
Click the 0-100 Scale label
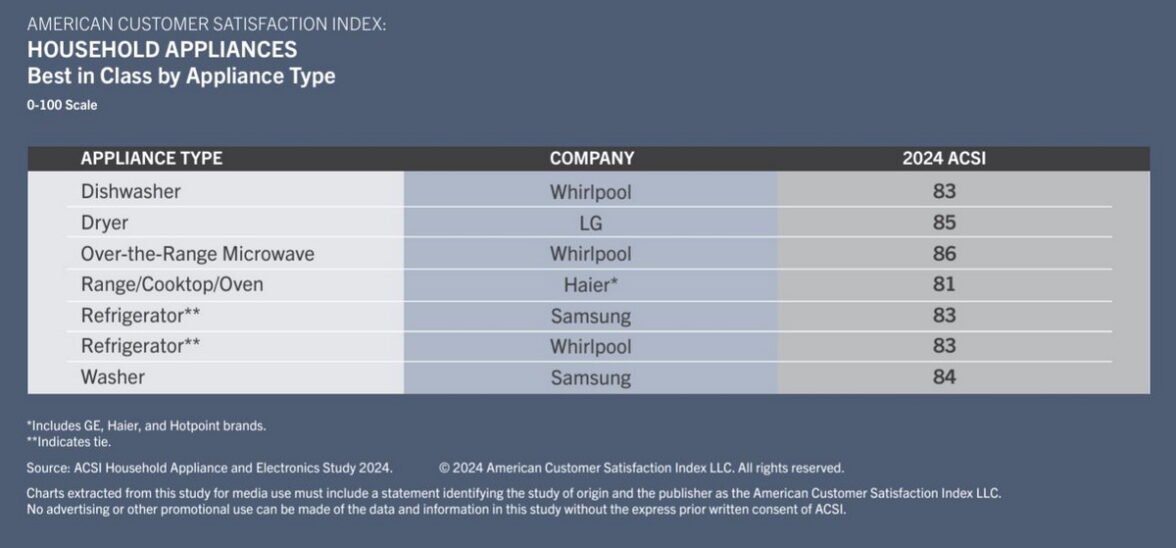pyautogui.click(x=62, y=105)
